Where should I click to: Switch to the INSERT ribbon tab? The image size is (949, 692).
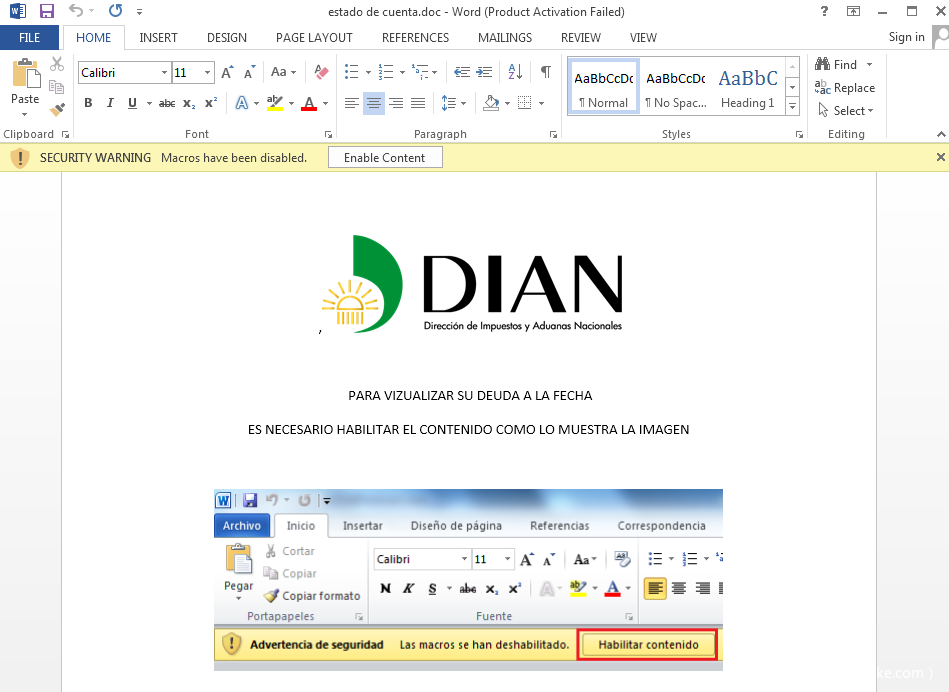point(158,37)
